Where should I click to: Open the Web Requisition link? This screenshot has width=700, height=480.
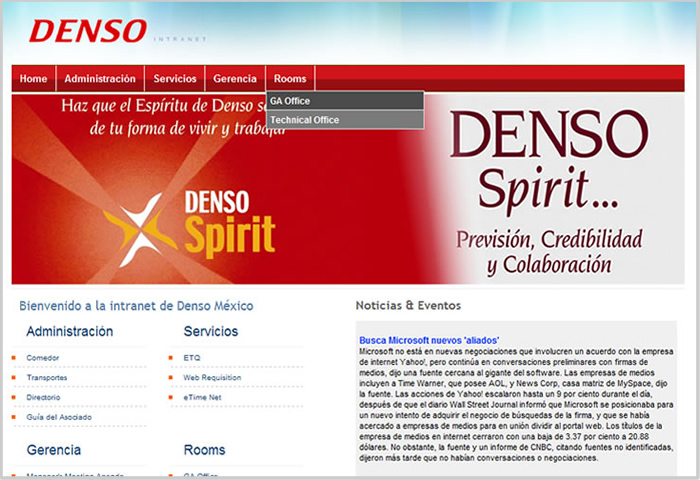tap(212, 377)
